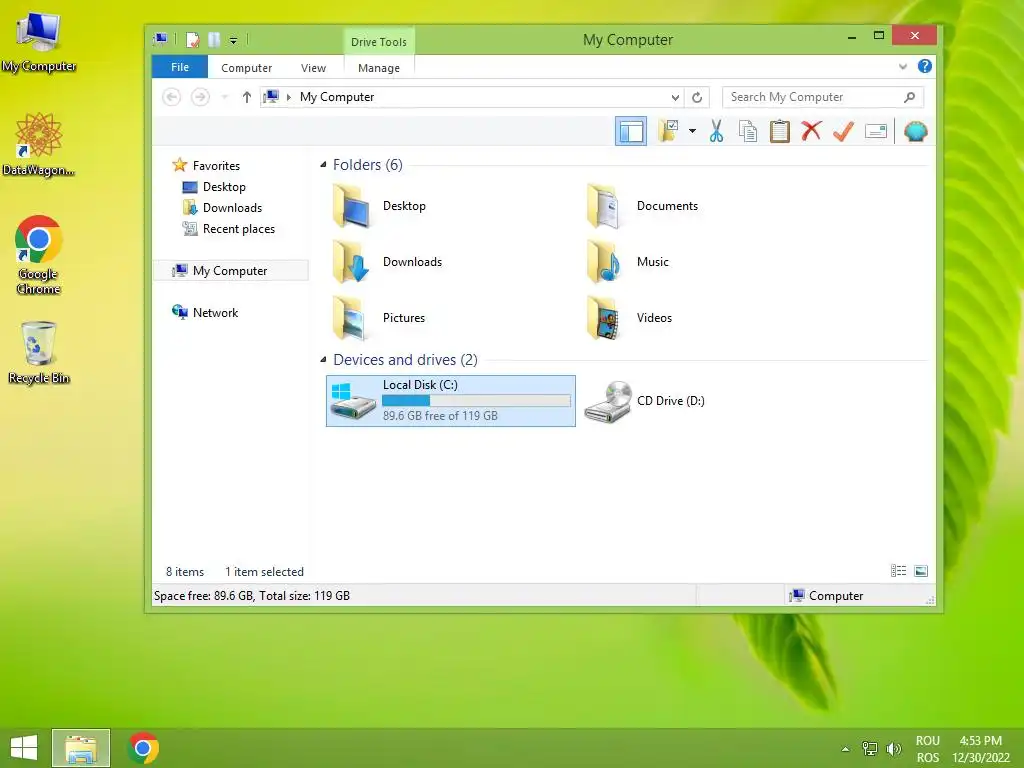
Task: Open the File tab
Action: (x=180, y=67)
